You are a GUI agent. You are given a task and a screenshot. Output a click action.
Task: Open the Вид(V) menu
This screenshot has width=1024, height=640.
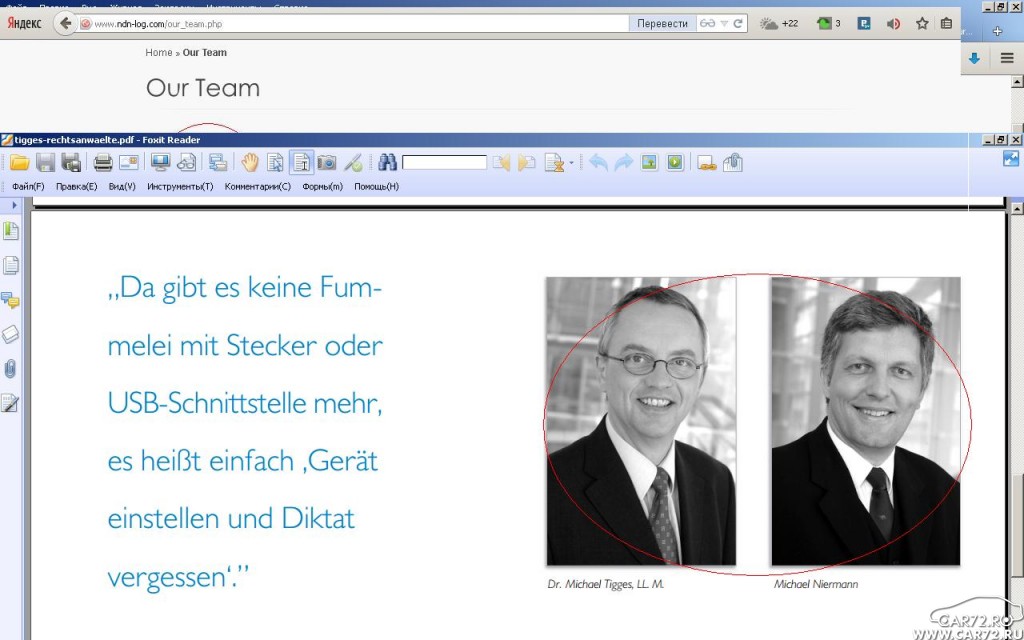click(x=122, y=187)
